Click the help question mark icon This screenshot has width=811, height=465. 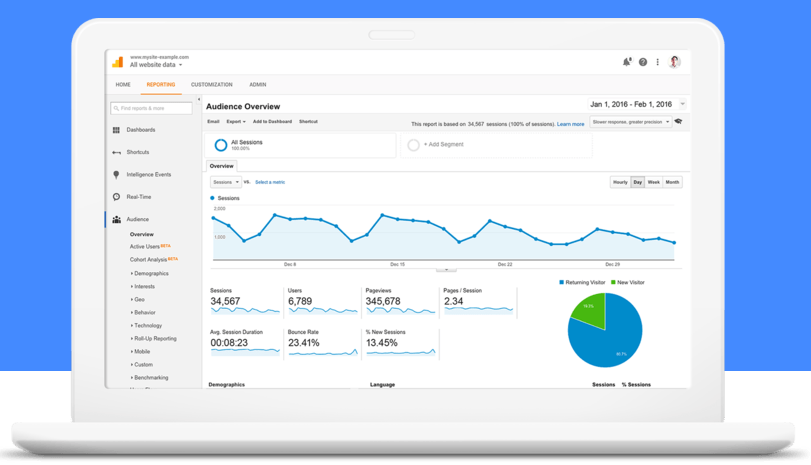(x=643, y=62)
